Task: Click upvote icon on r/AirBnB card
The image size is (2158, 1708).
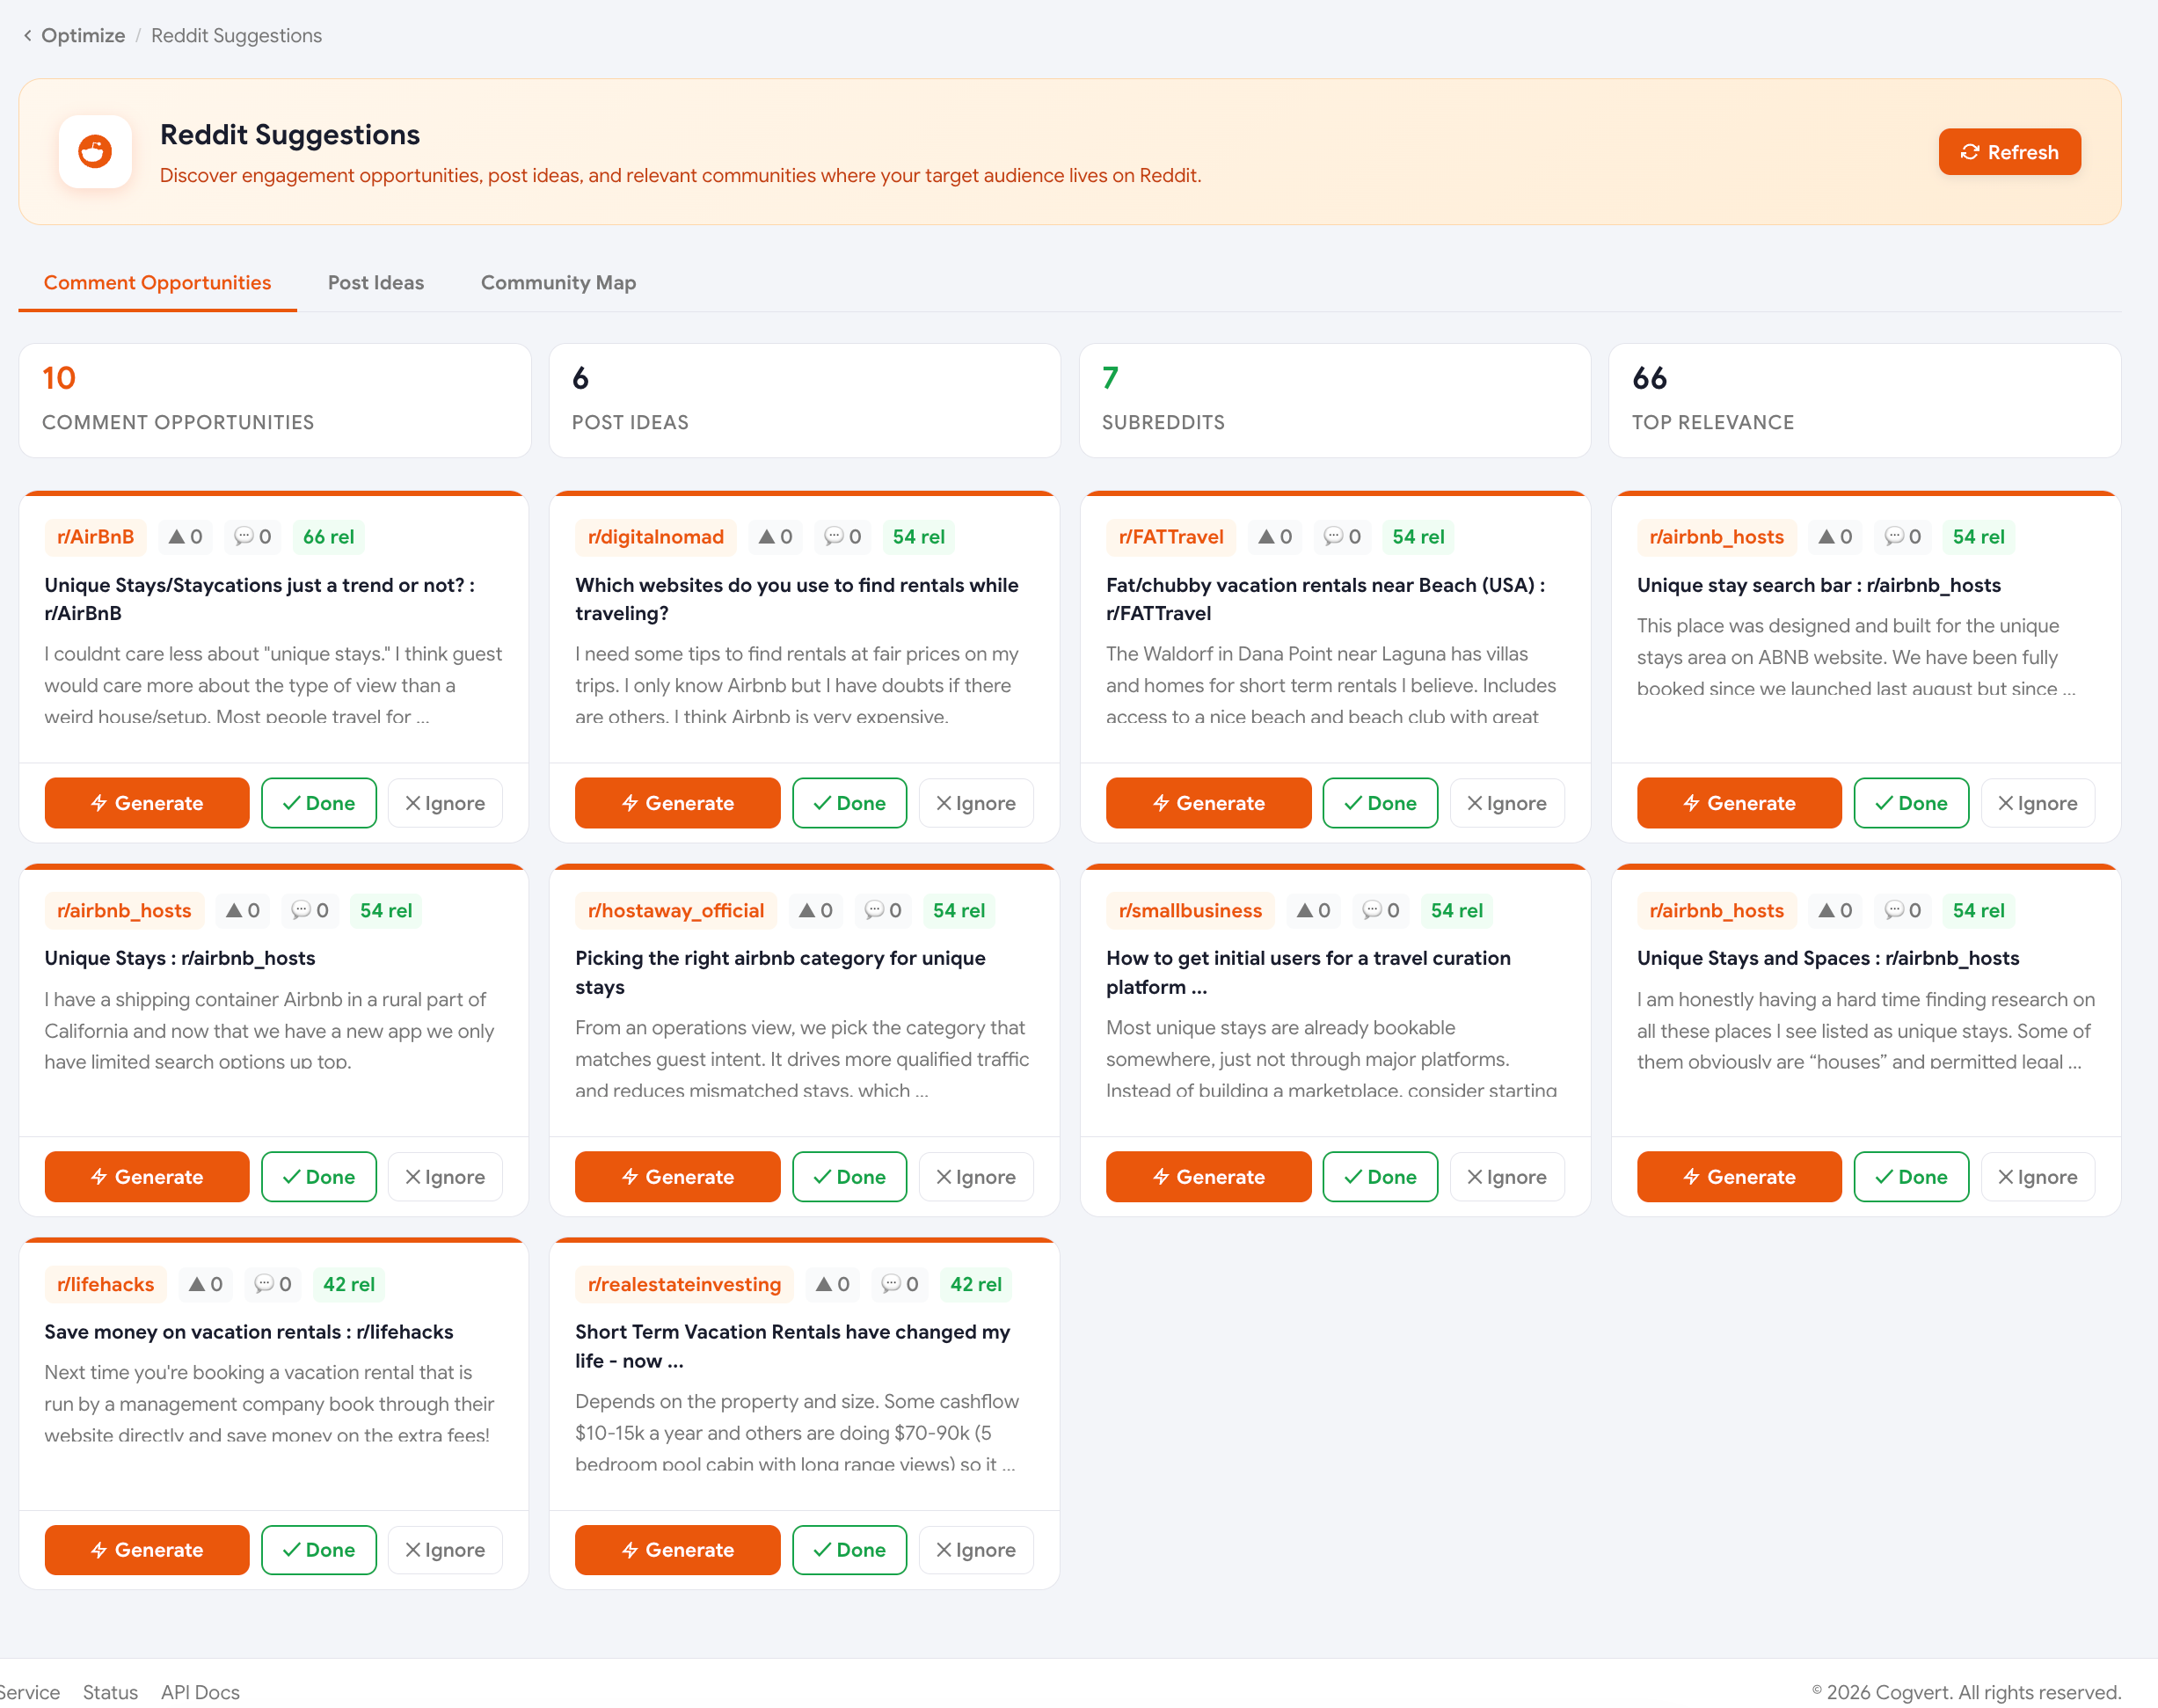Action: tap(177, 536)
